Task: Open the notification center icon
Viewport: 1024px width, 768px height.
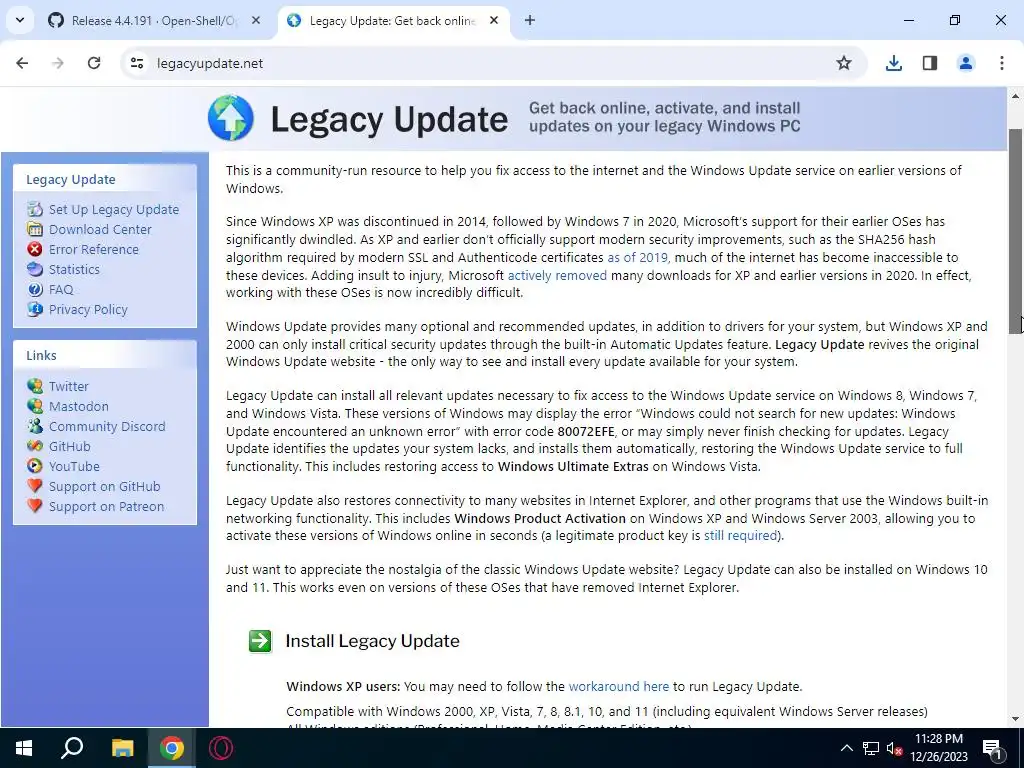Action: 992,748
